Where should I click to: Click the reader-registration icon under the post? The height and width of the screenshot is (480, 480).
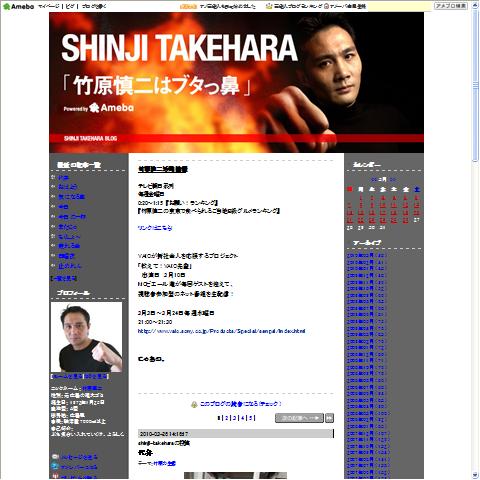coord(194,404)
